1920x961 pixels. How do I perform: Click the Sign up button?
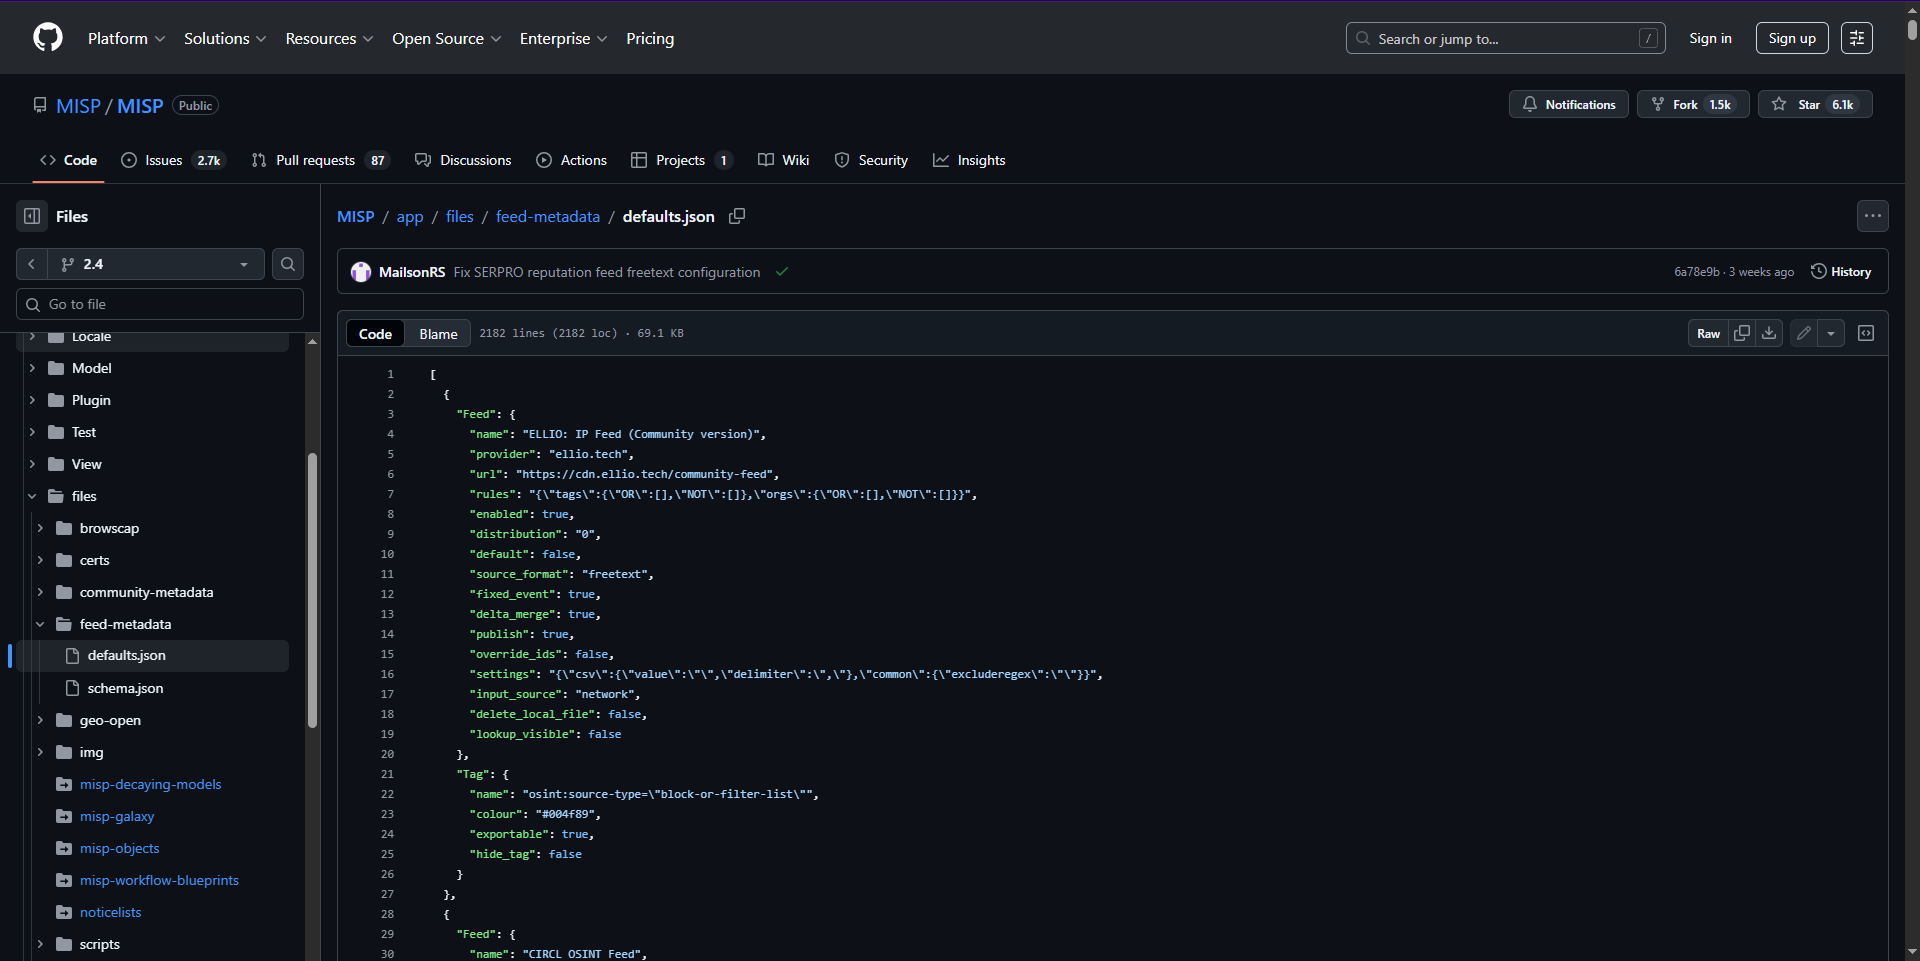coord(1791,38)
